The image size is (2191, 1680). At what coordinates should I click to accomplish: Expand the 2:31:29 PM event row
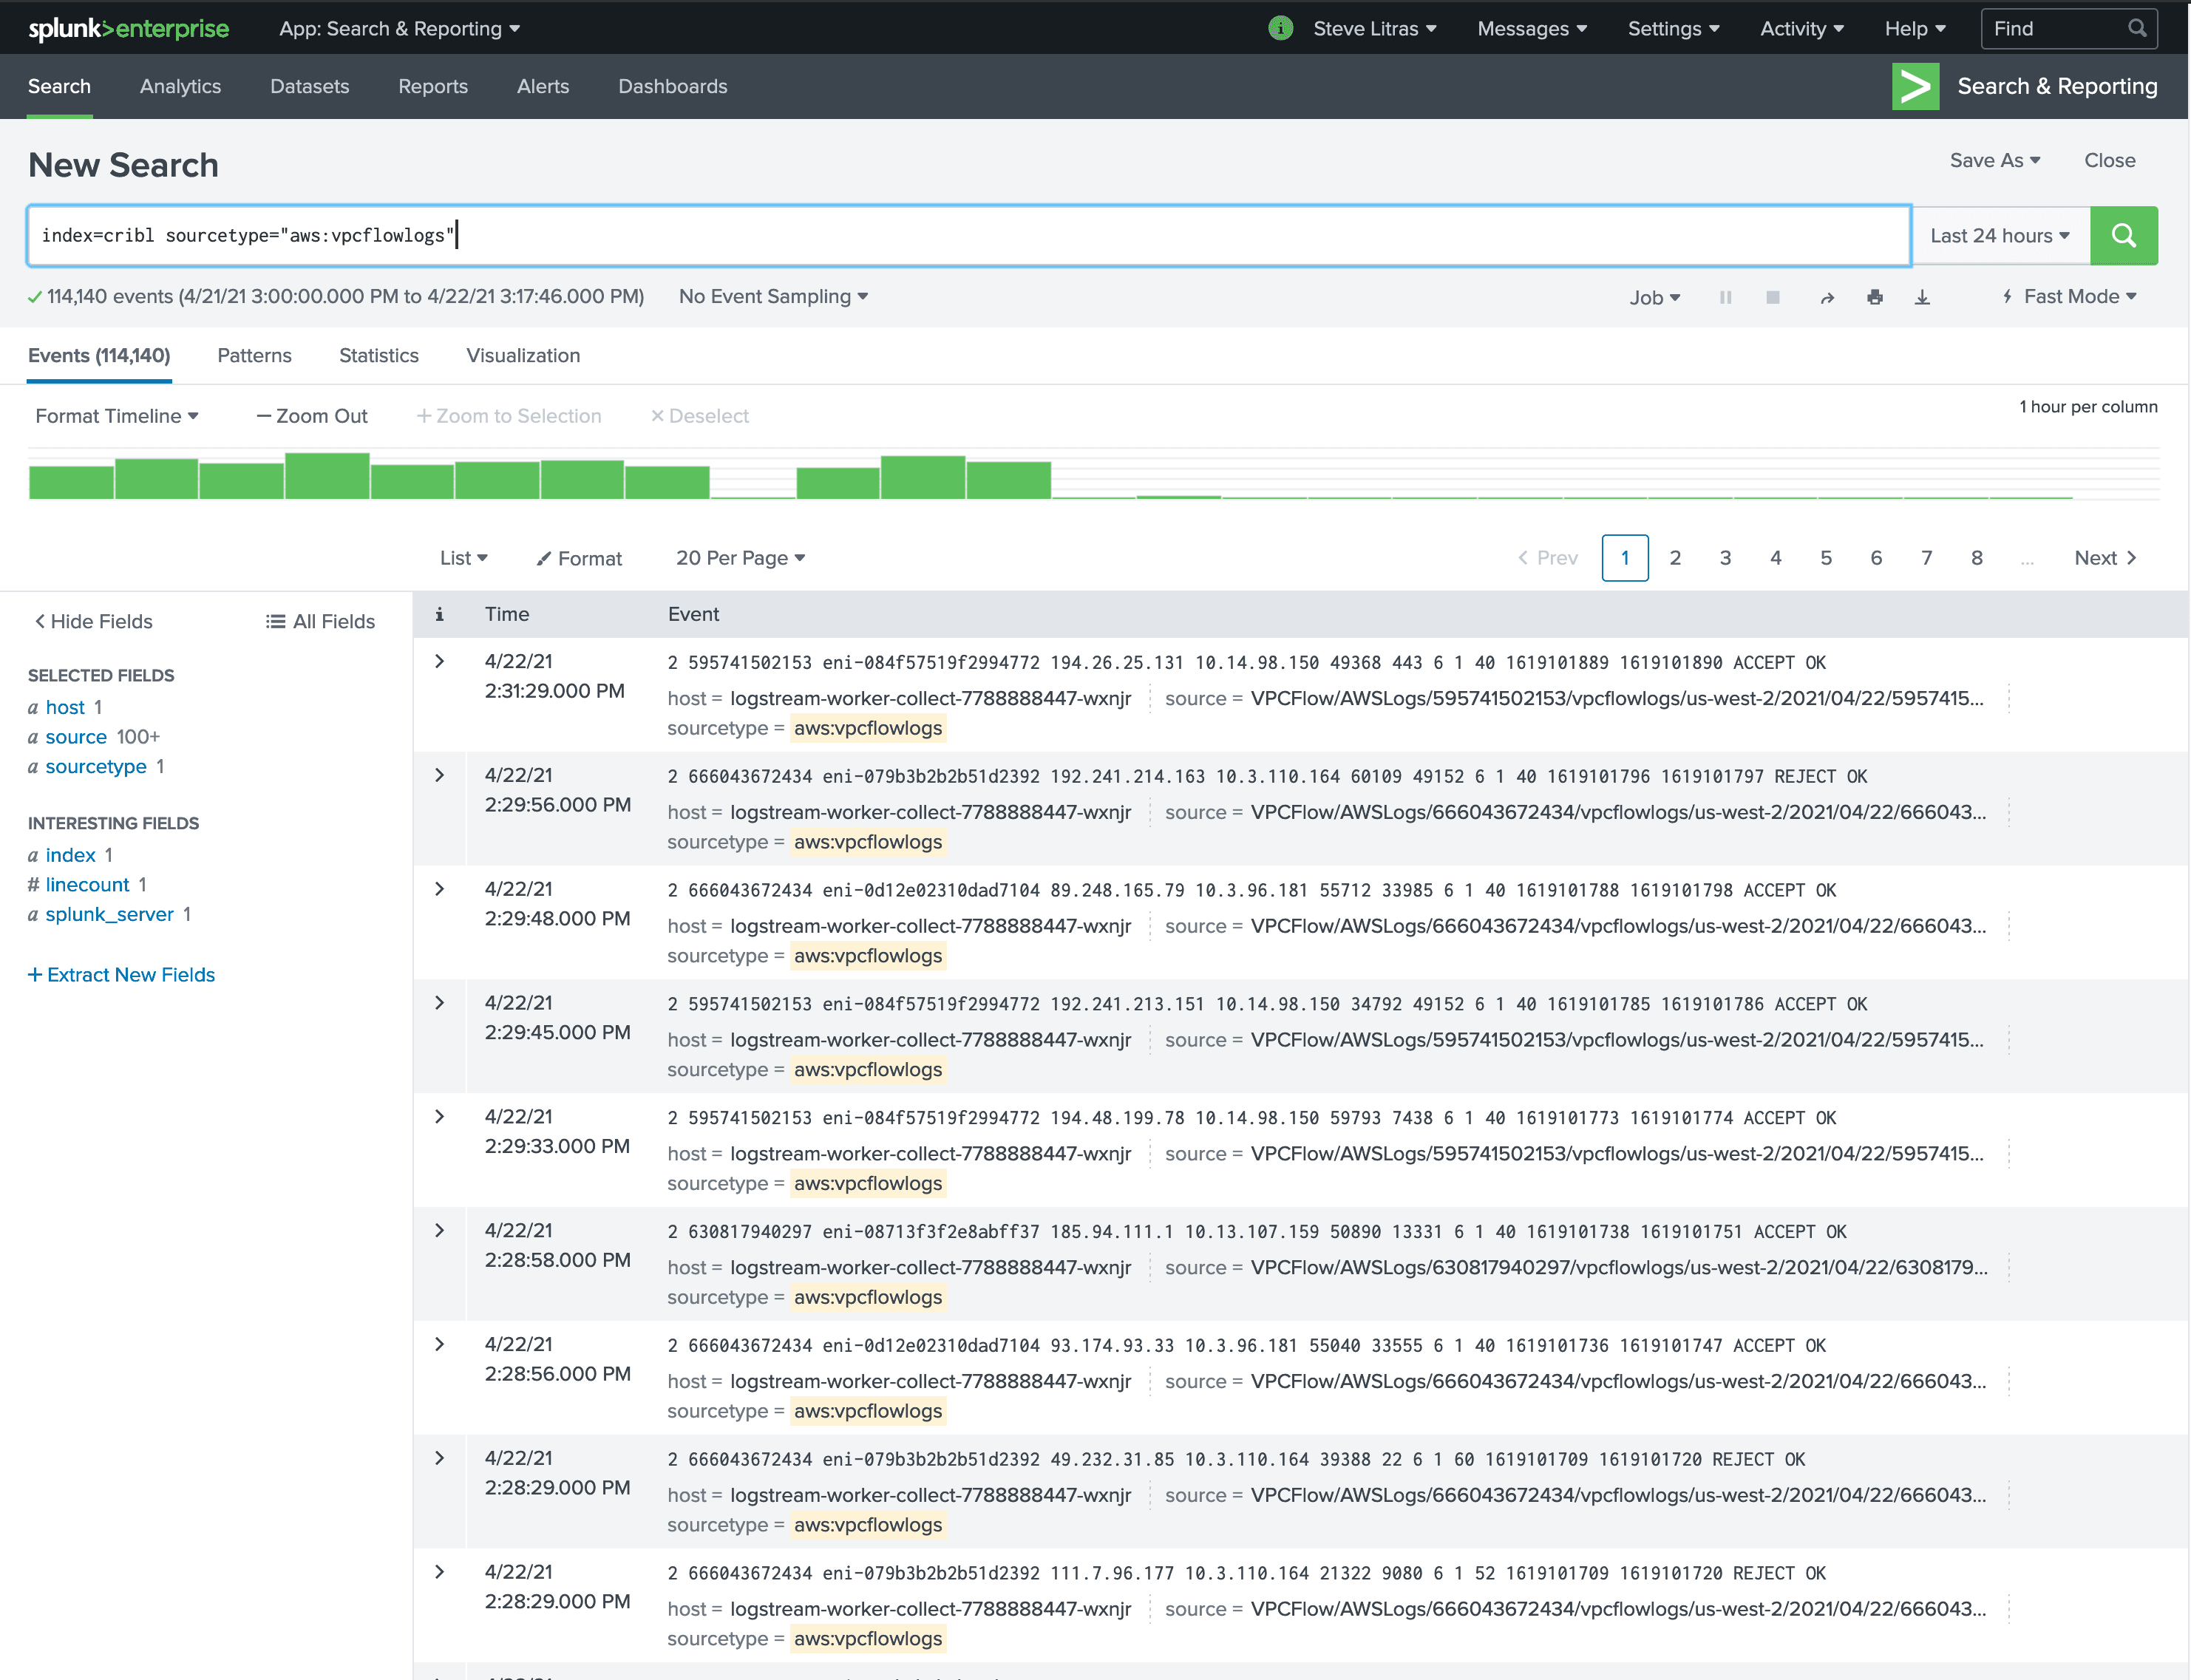[x=439, y=661]
